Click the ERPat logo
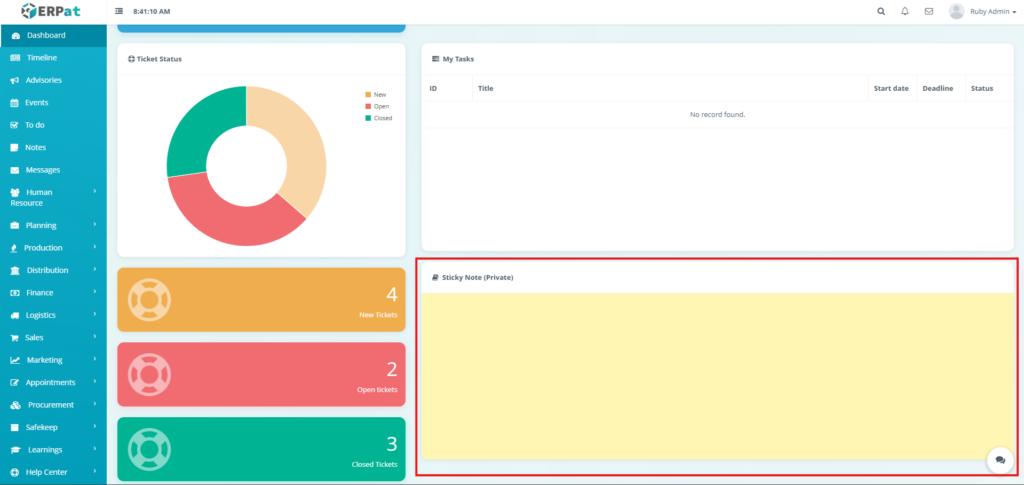This screenshot has width=1024, height=485. [51, 11]
